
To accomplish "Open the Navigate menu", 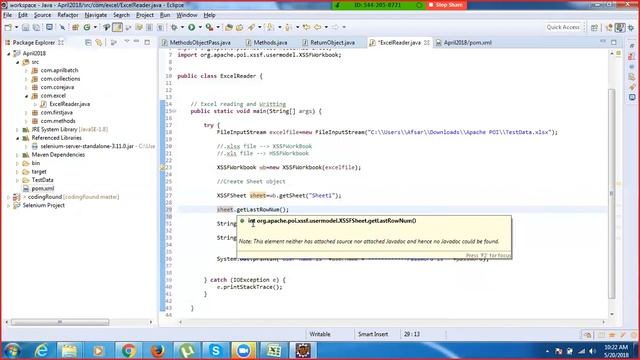I will click(96, 15).
